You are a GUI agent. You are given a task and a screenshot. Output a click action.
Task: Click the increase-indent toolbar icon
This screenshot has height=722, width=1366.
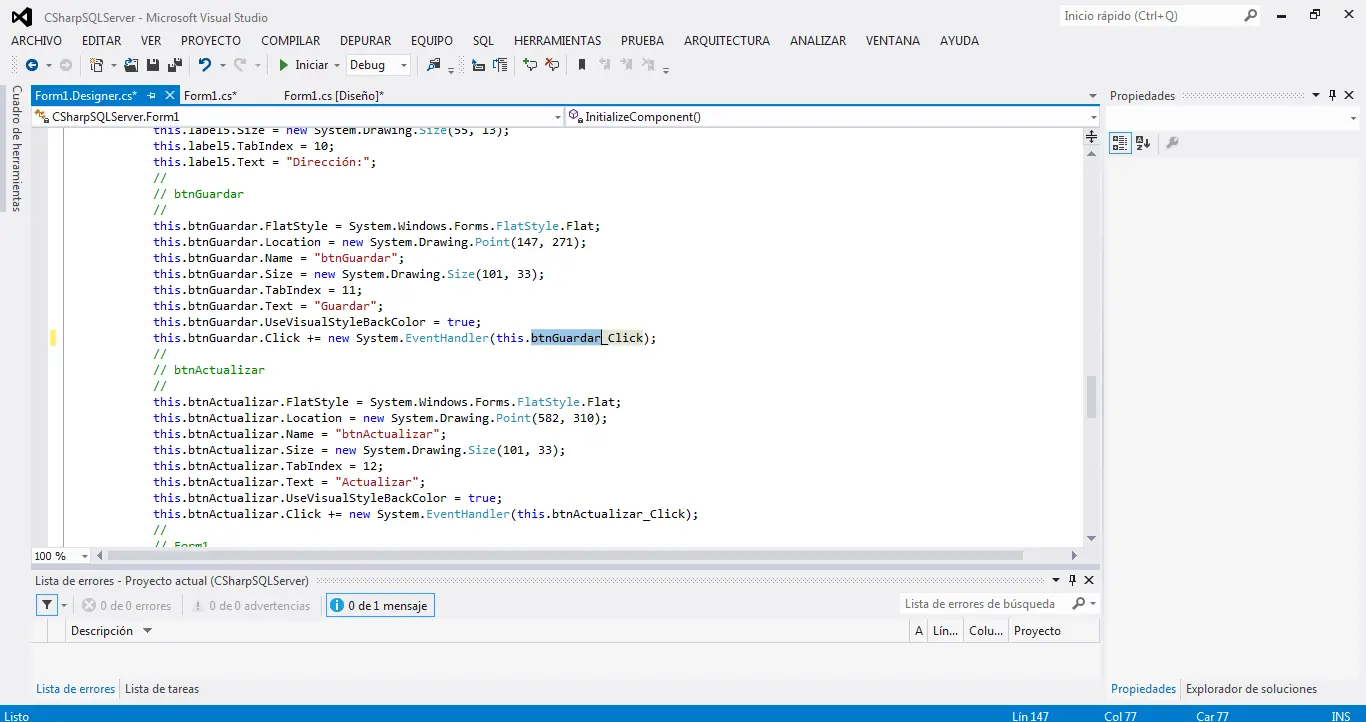click(500, 65)
